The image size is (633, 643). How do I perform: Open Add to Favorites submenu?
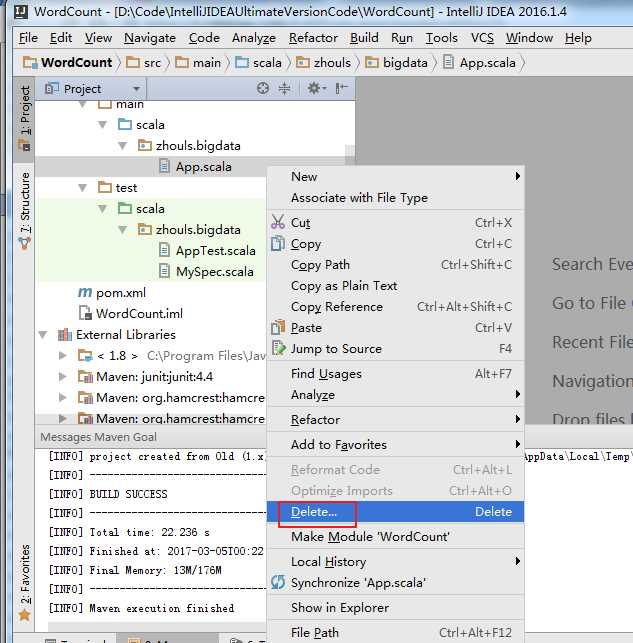[396, 445]
